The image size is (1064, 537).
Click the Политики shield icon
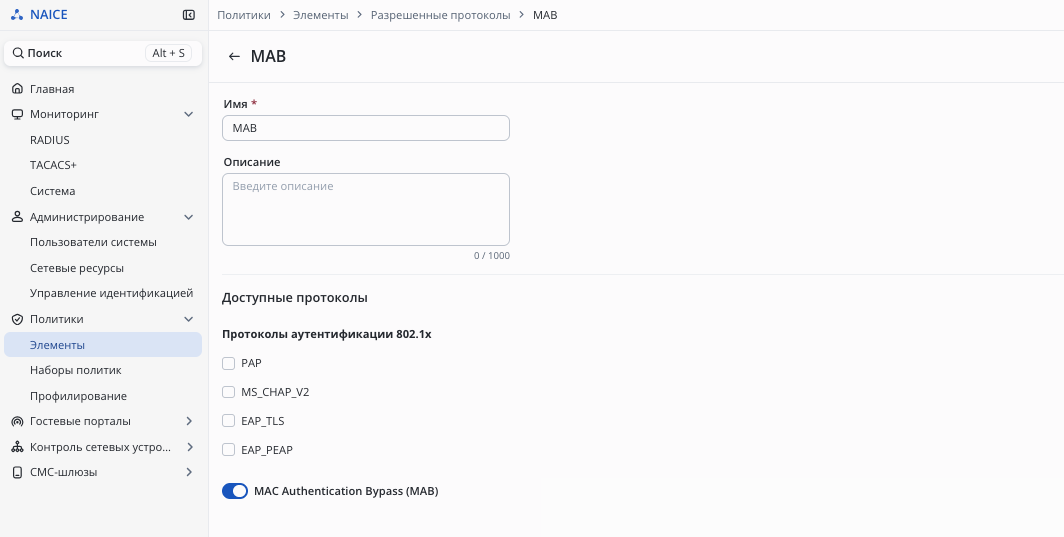pyautogui.click(x=17, y=319)
